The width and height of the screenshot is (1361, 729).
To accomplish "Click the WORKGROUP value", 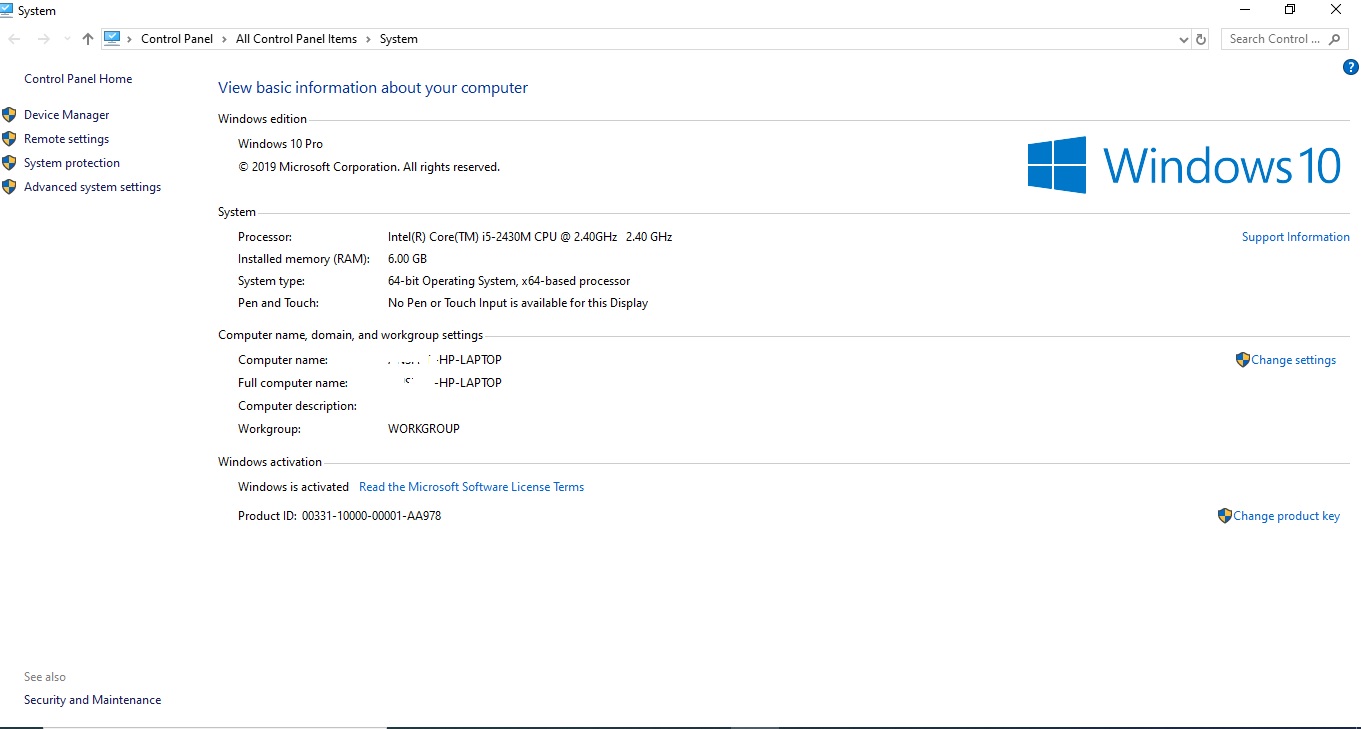I will tap(424, 429).
